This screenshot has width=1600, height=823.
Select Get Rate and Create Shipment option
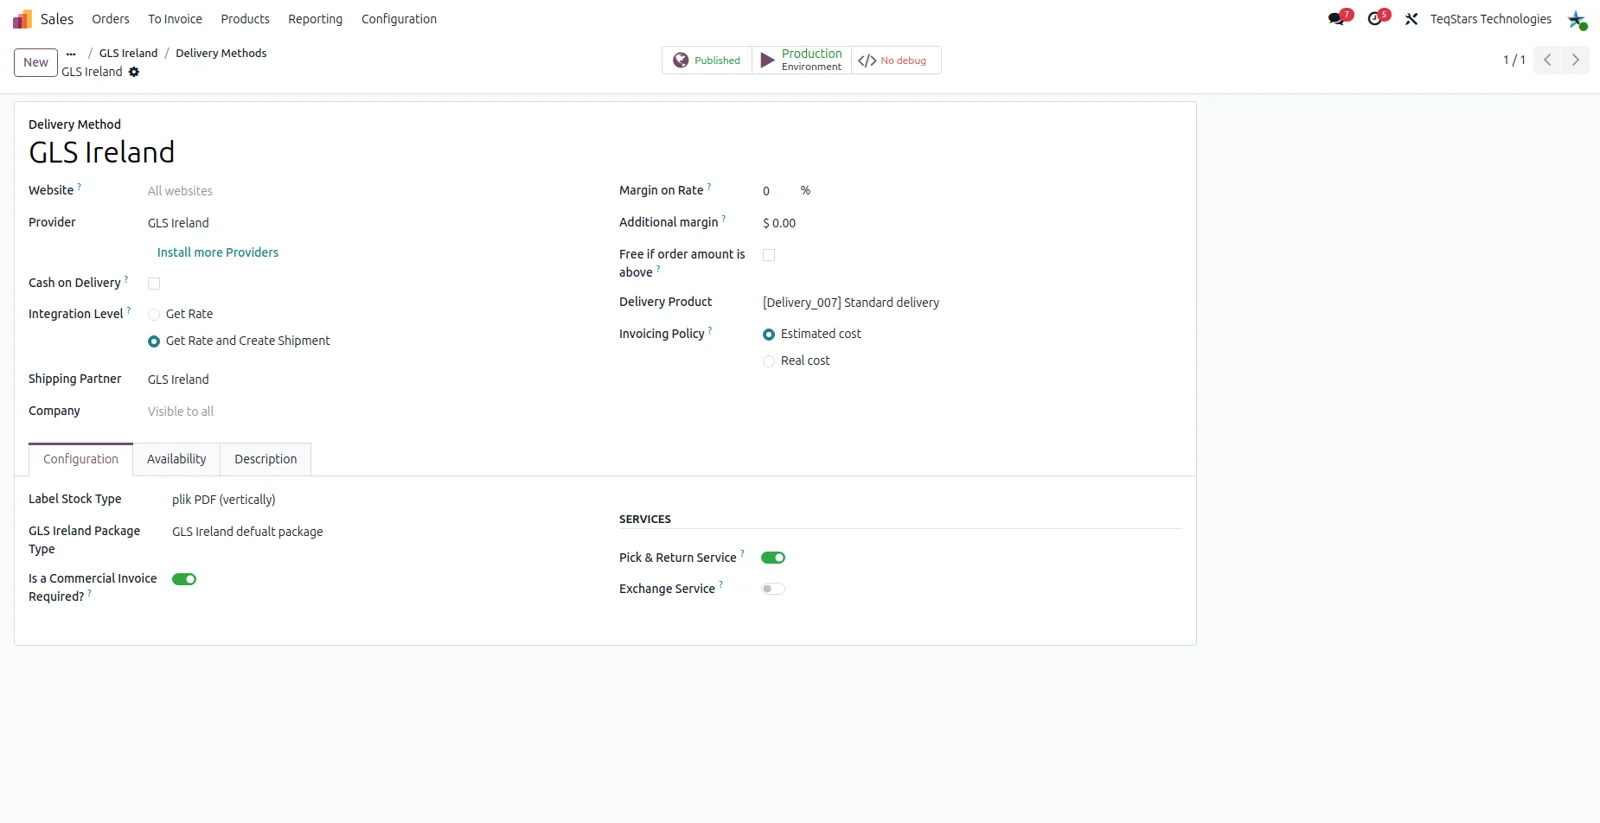pyautogui.click(x=154, y=342)
